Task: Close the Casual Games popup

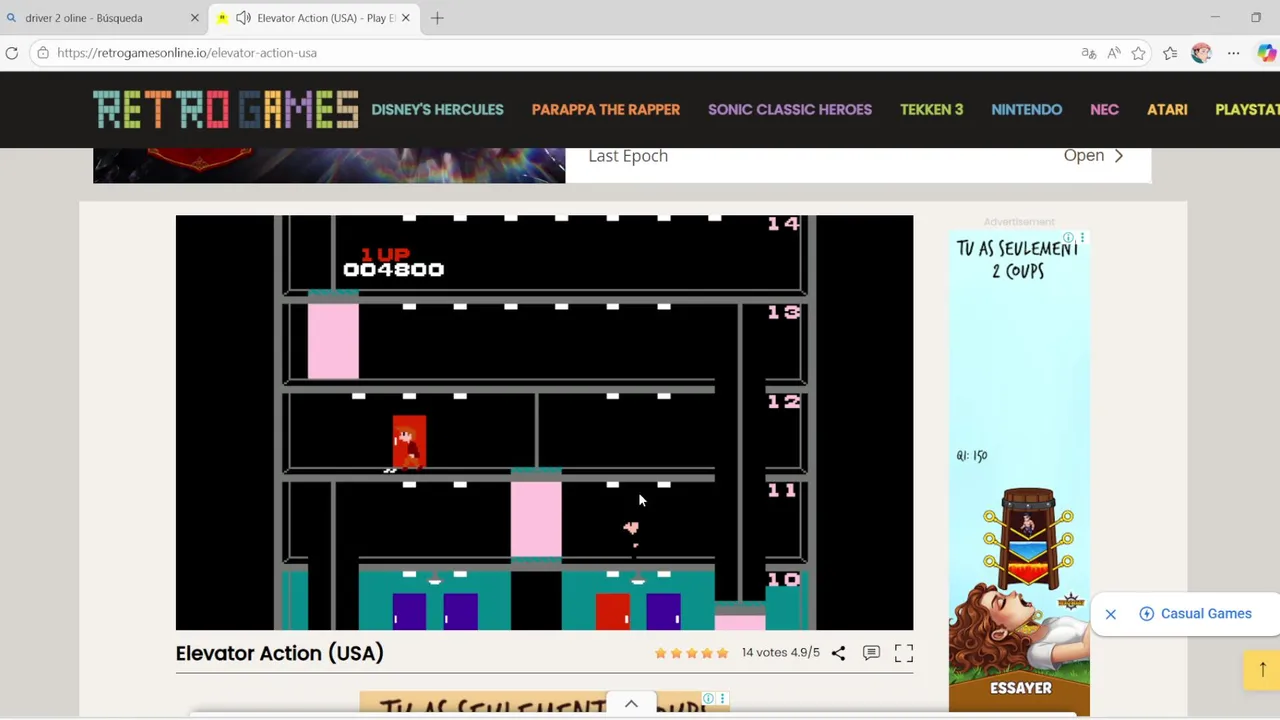Action: pyautogui.click(x=1110, y=614)
